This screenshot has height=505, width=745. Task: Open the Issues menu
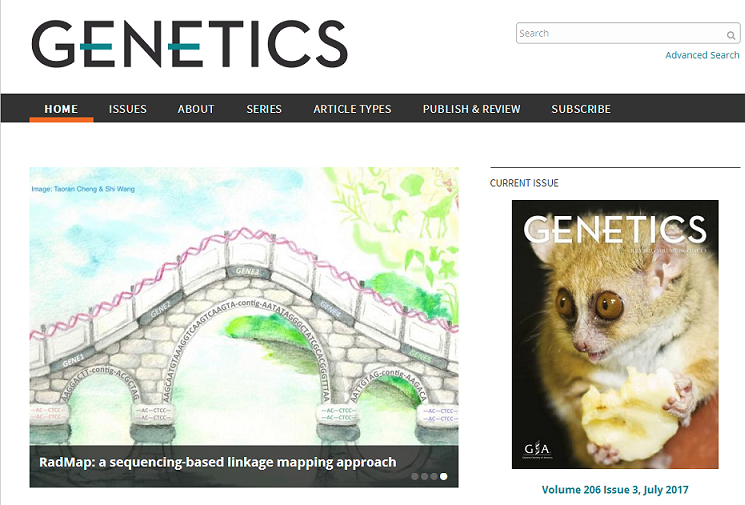128,109
